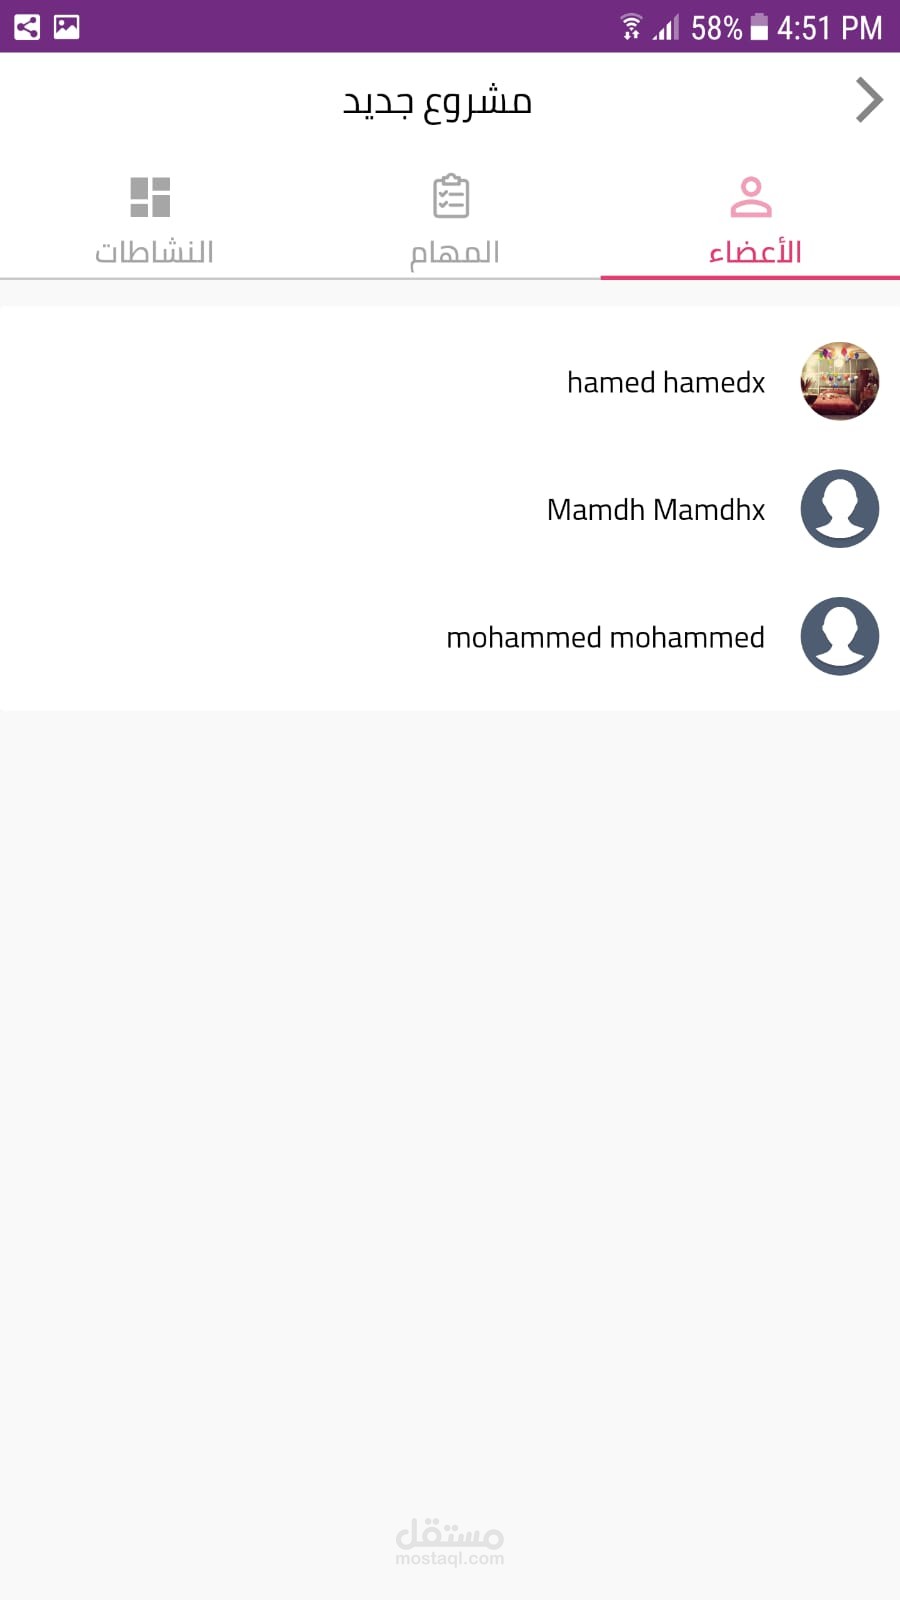Screen dimensions: 900x1600
Task: Go back using the chevron arrow
Action: pos(868,100)
